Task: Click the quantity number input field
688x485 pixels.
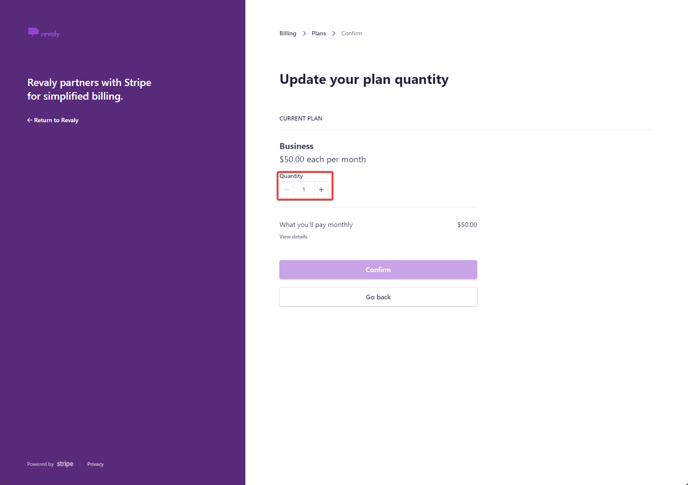Action: pos(304,190)
